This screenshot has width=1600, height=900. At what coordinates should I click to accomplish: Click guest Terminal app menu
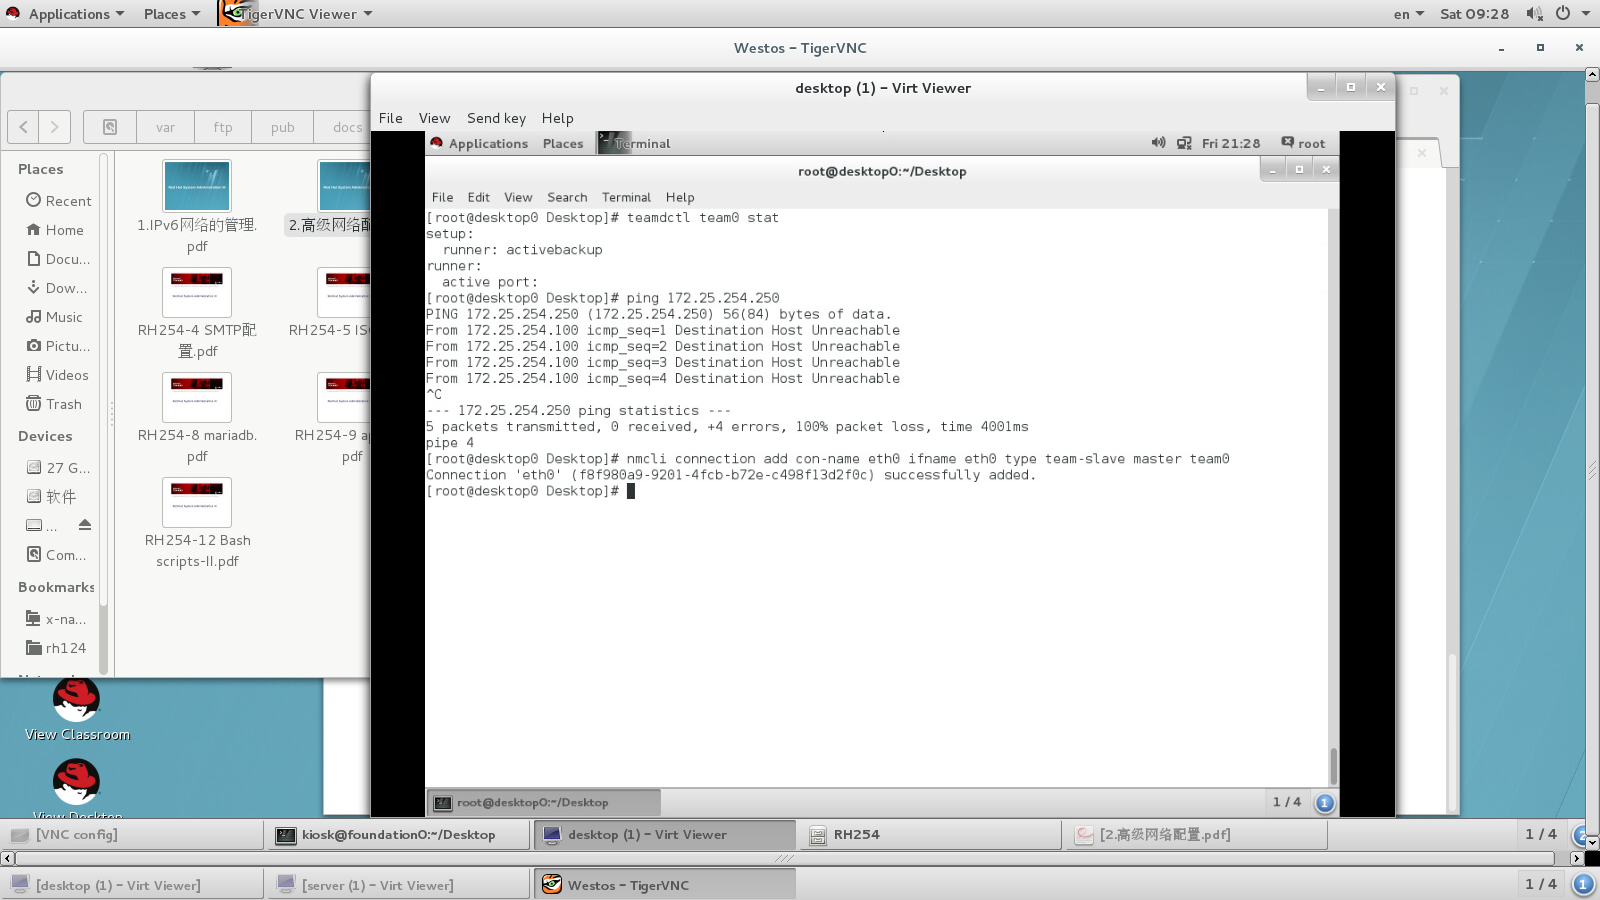(x=634, y=144)
